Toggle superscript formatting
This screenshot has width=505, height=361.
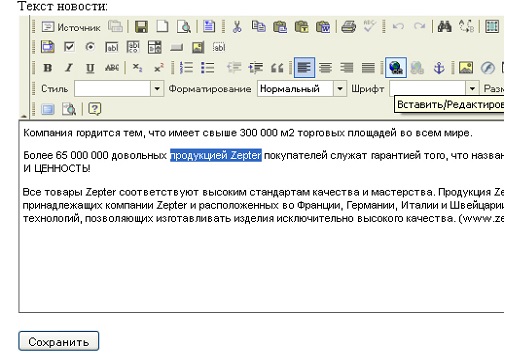click(159, 68)
